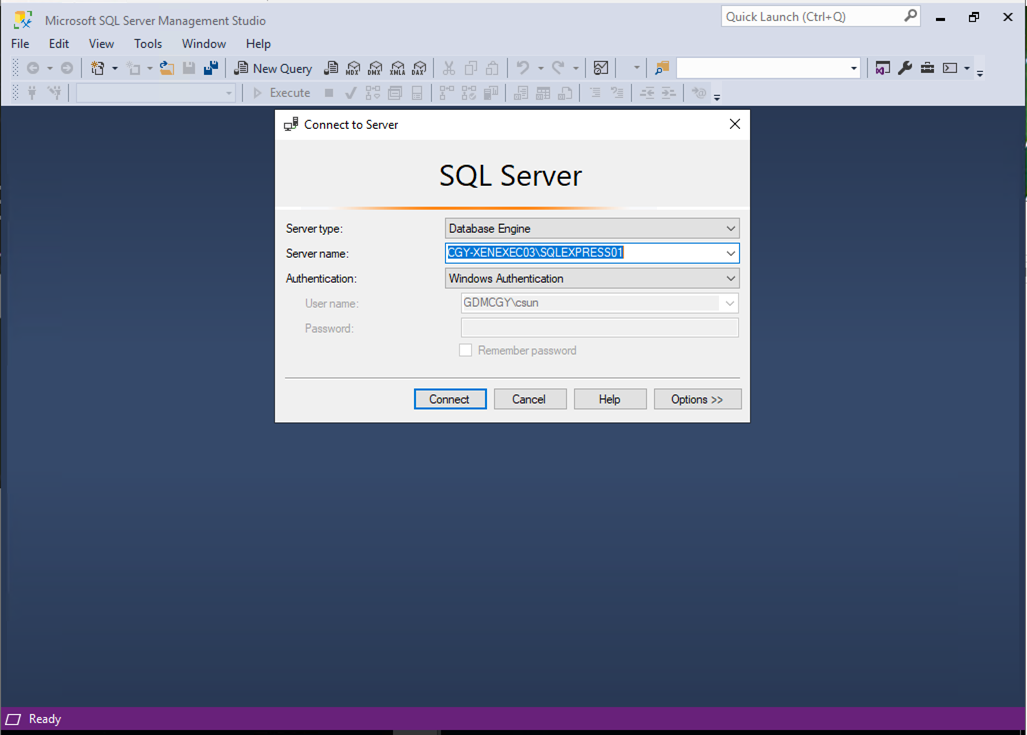Viewport: 1027px width, 735px height.
Task: Close the Connect to Server dialog
Action: click(735, 124)
